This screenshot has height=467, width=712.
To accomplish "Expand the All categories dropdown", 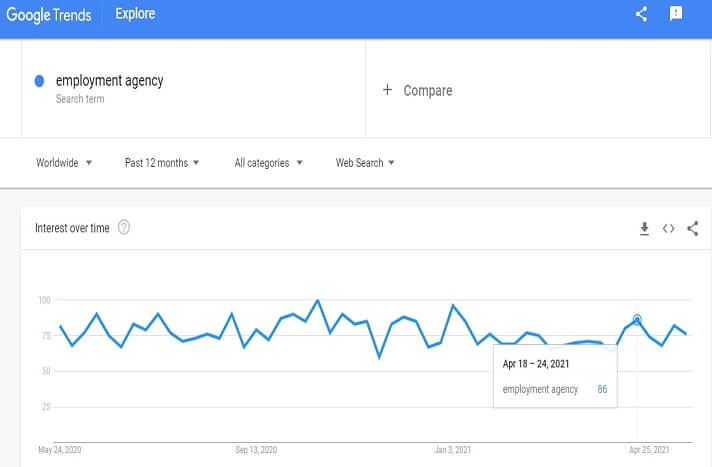I will coord(268,163).
